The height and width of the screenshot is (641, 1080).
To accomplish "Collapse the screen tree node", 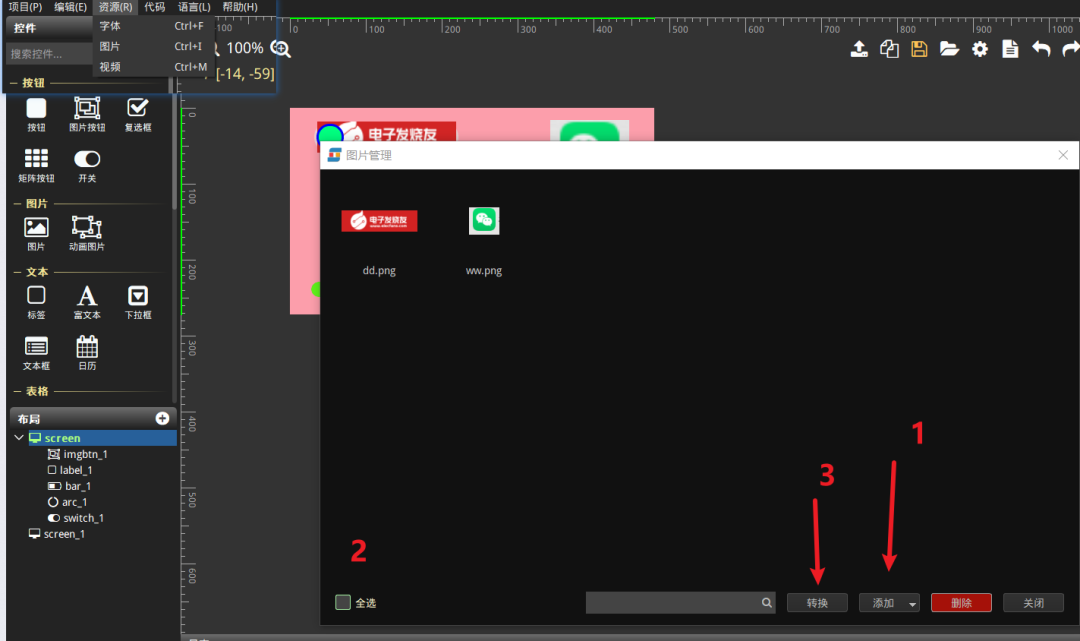I will pyautogui.click(x=19, y=438).
